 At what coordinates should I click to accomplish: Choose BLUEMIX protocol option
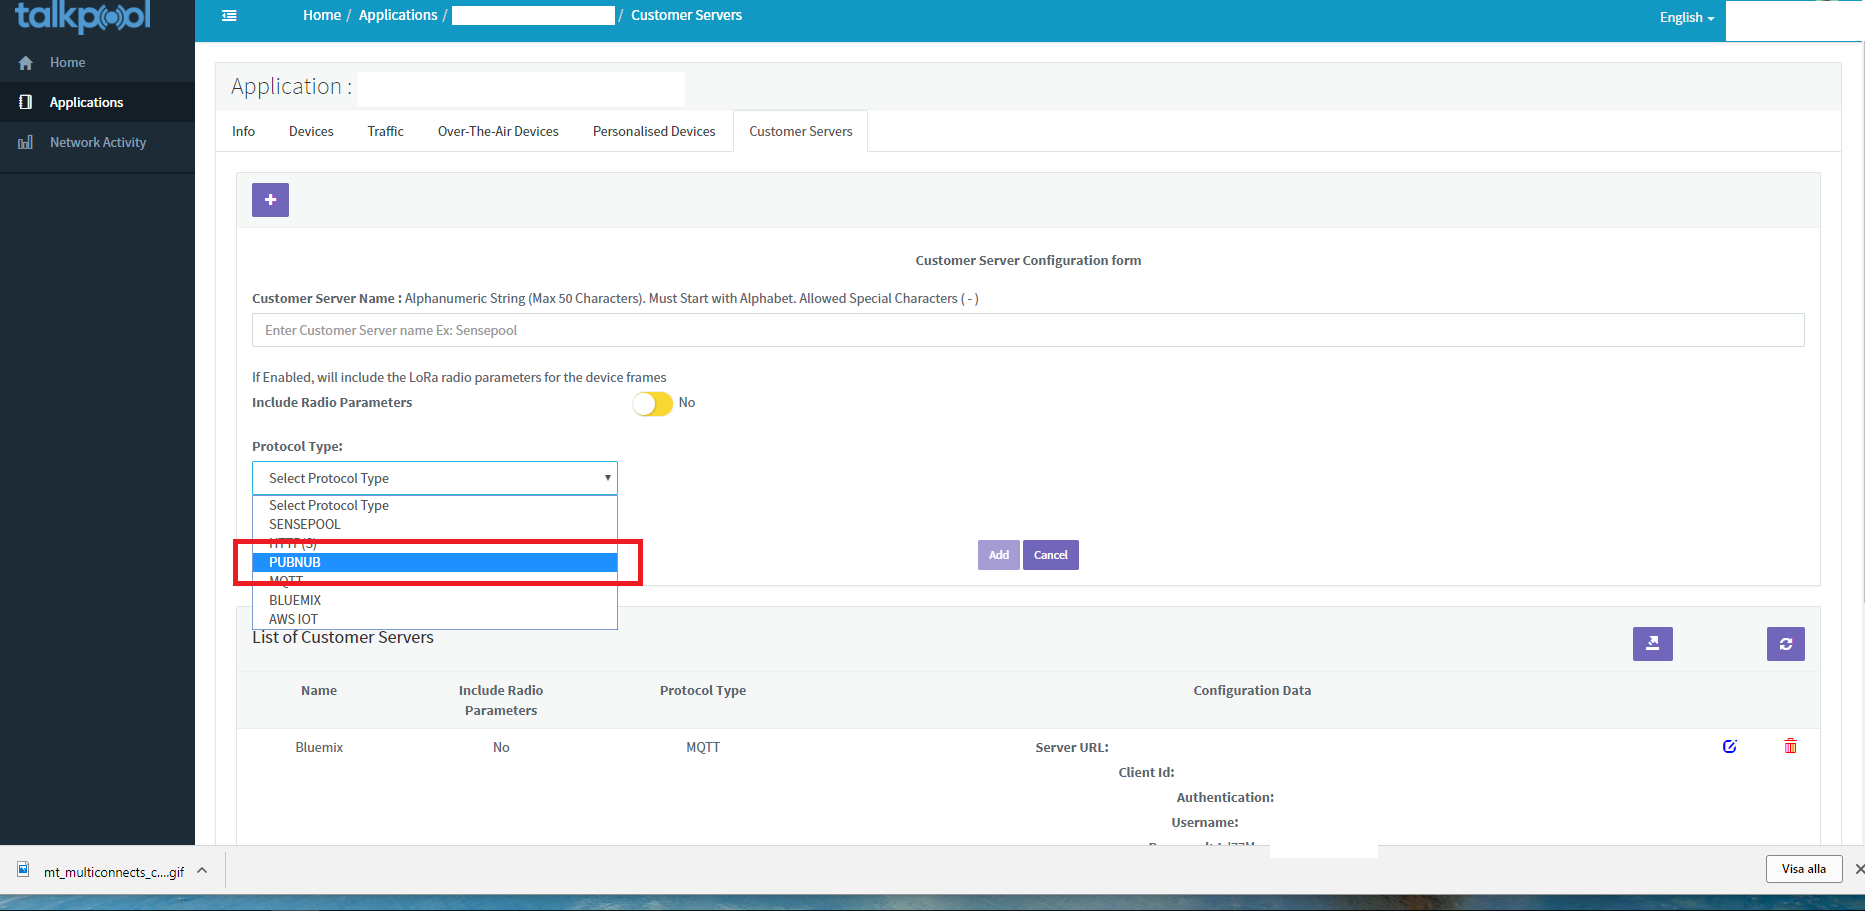click(x=435, y=600)
